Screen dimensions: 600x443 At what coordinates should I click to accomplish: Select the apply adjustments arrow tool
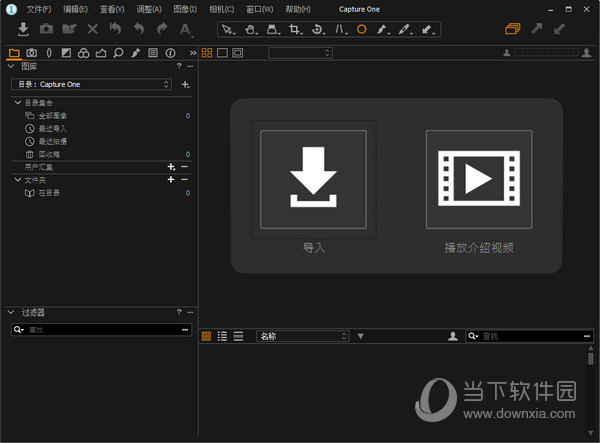coord(428,29)
